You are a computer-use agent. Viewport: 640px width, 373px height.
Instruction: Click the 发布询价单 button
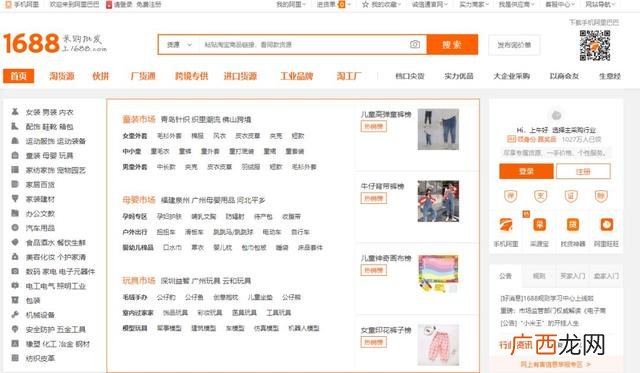click(x=514, y=45)
